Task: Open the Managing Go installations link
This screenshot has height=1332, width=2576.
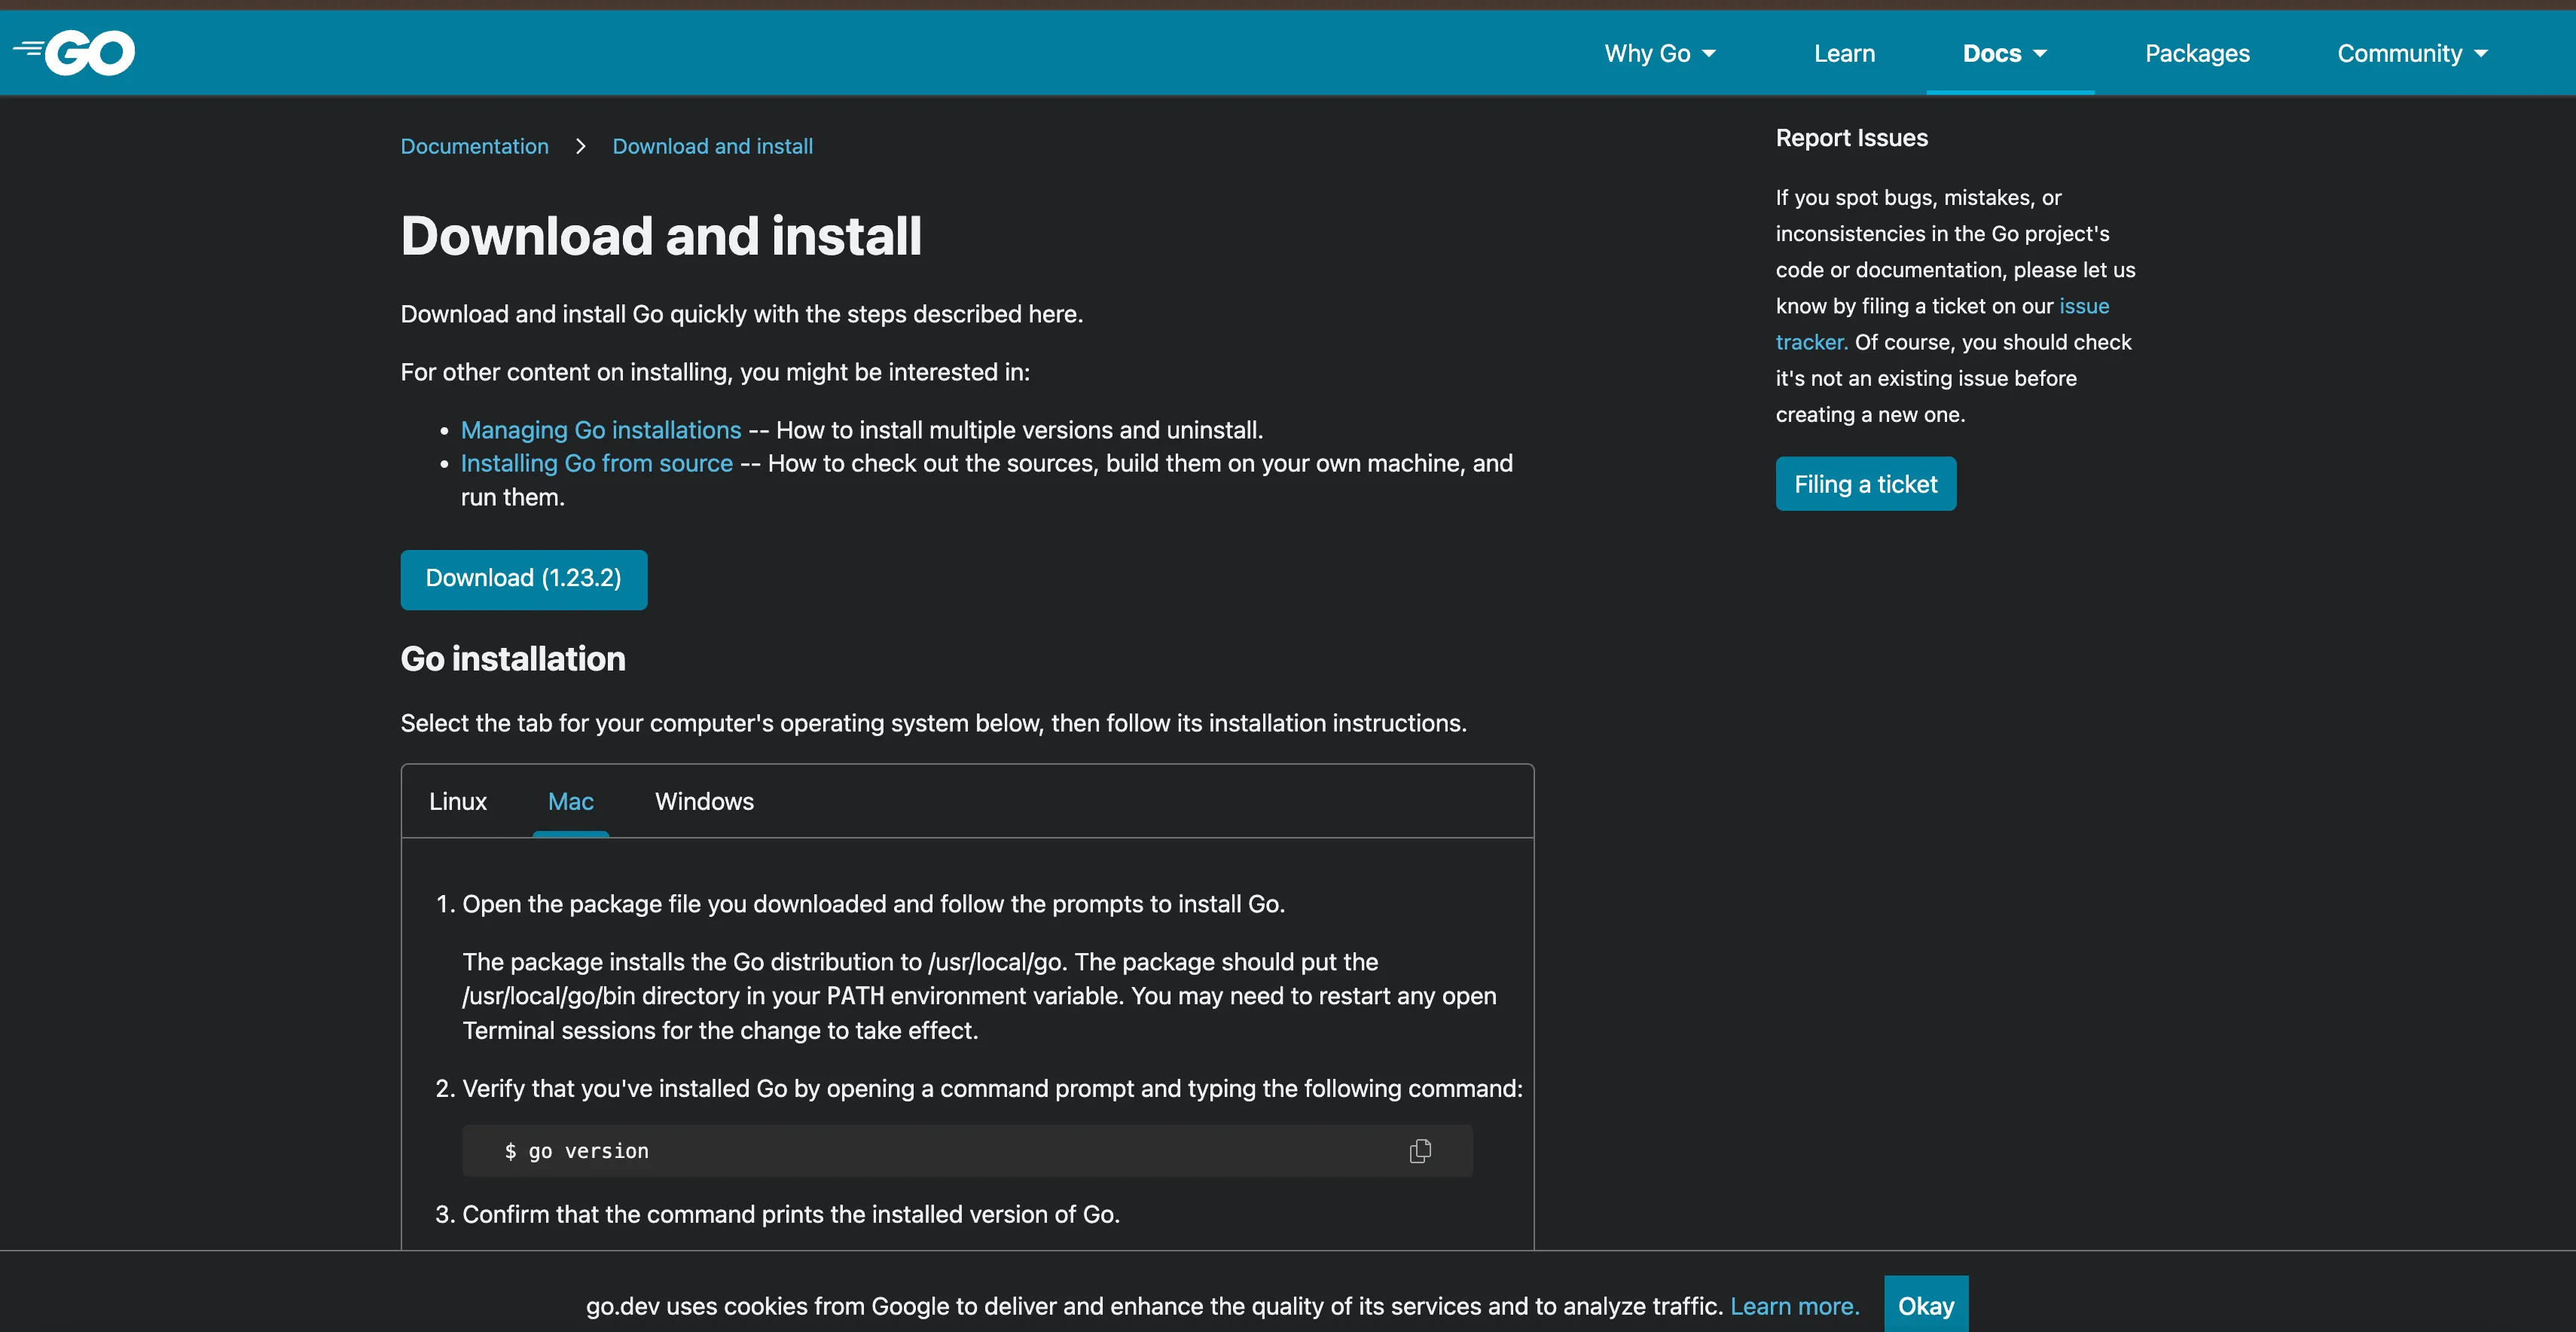Action: tap(601, 430)
